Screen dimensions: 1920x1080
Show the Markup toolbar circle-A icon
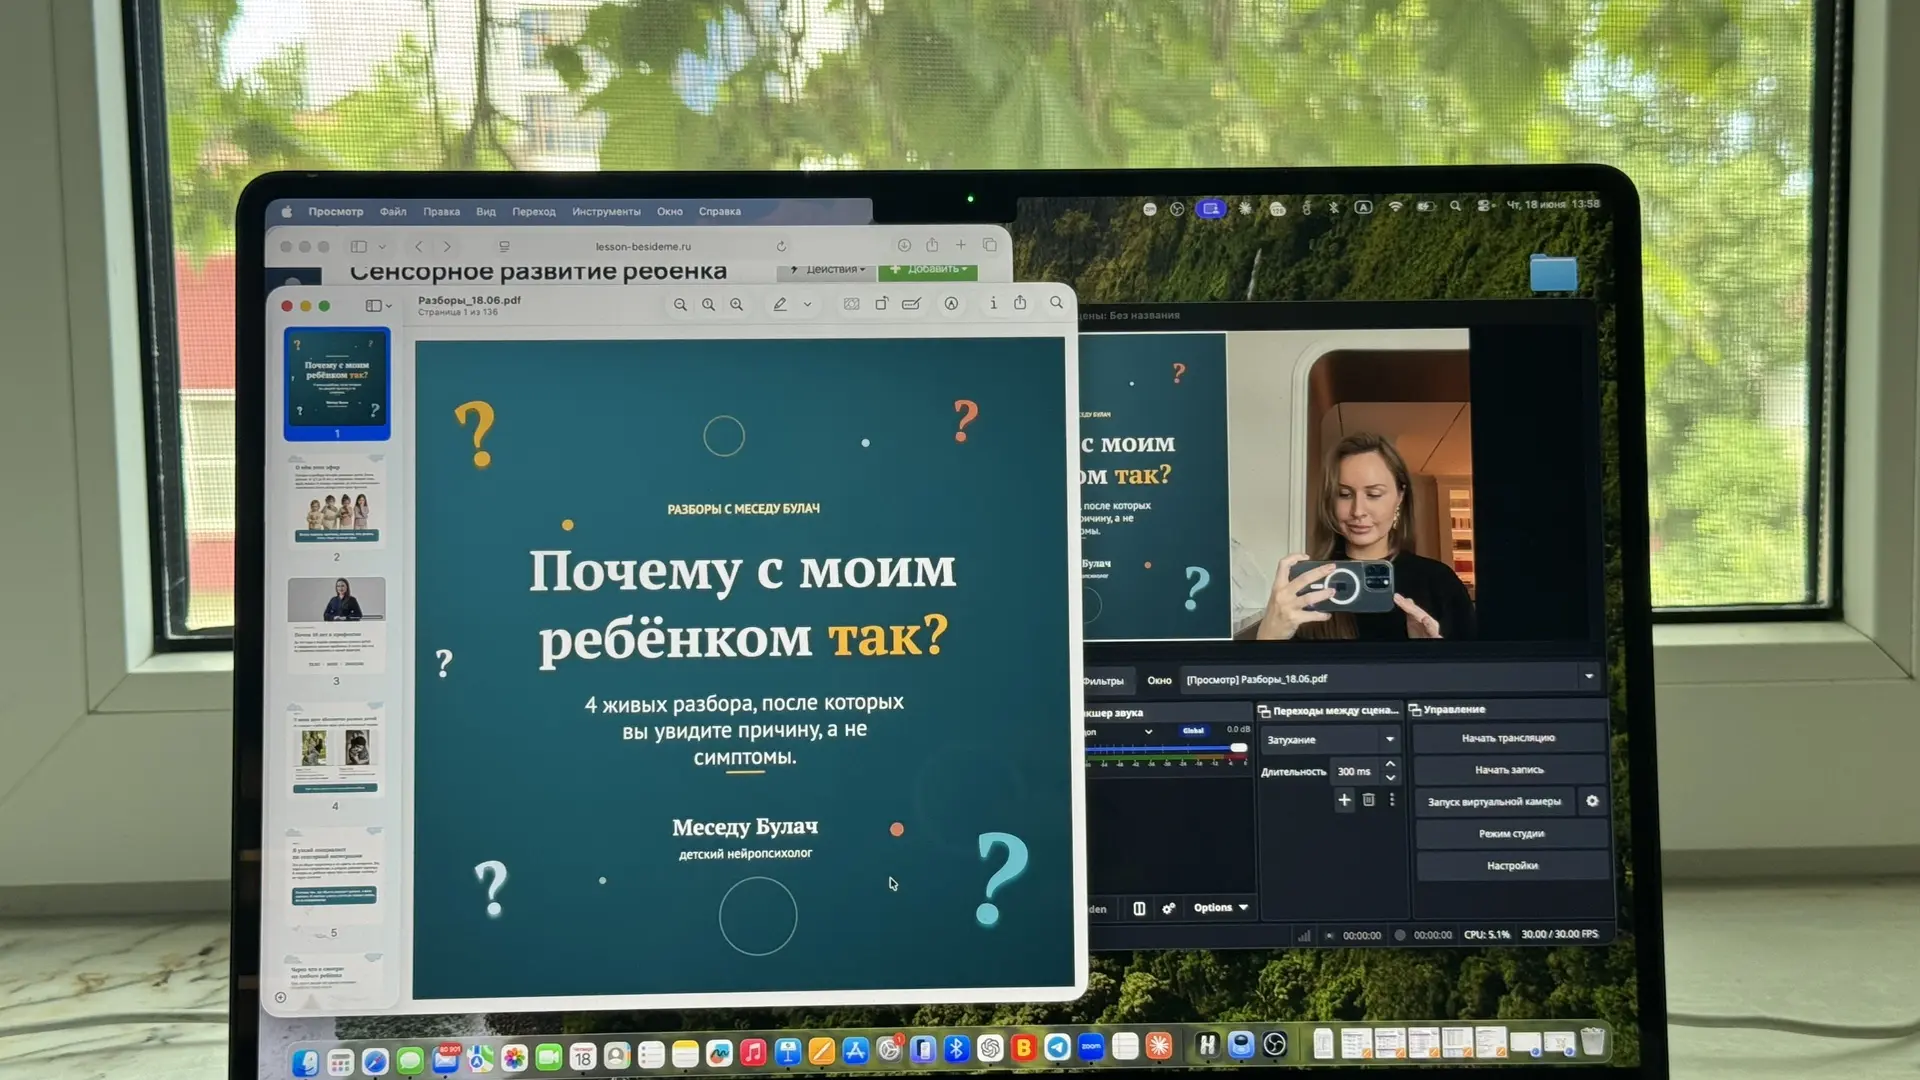click(951, 304)
